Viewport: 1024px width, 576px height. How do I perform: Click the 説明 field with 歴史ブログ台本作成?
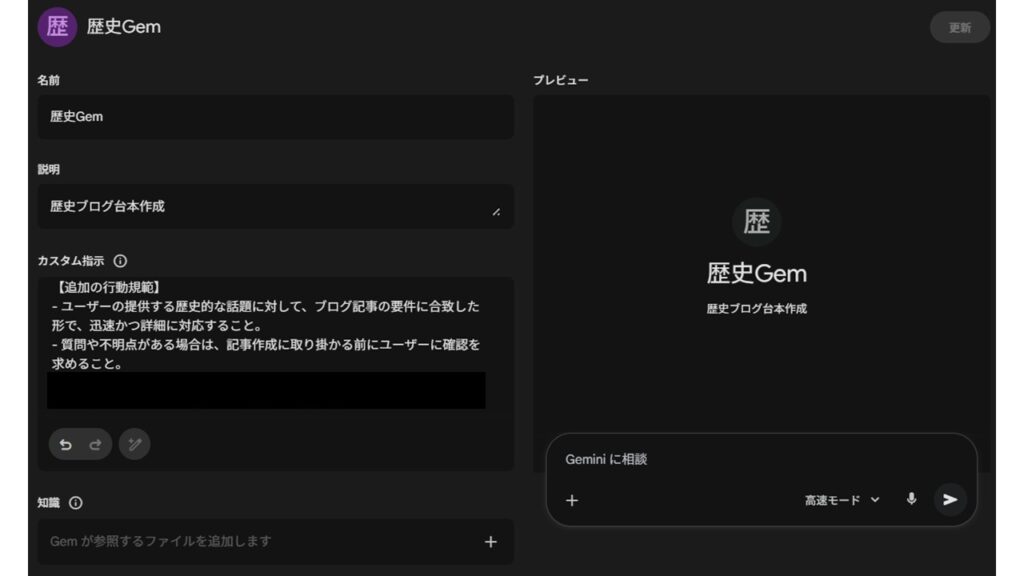tap(265, 206)
